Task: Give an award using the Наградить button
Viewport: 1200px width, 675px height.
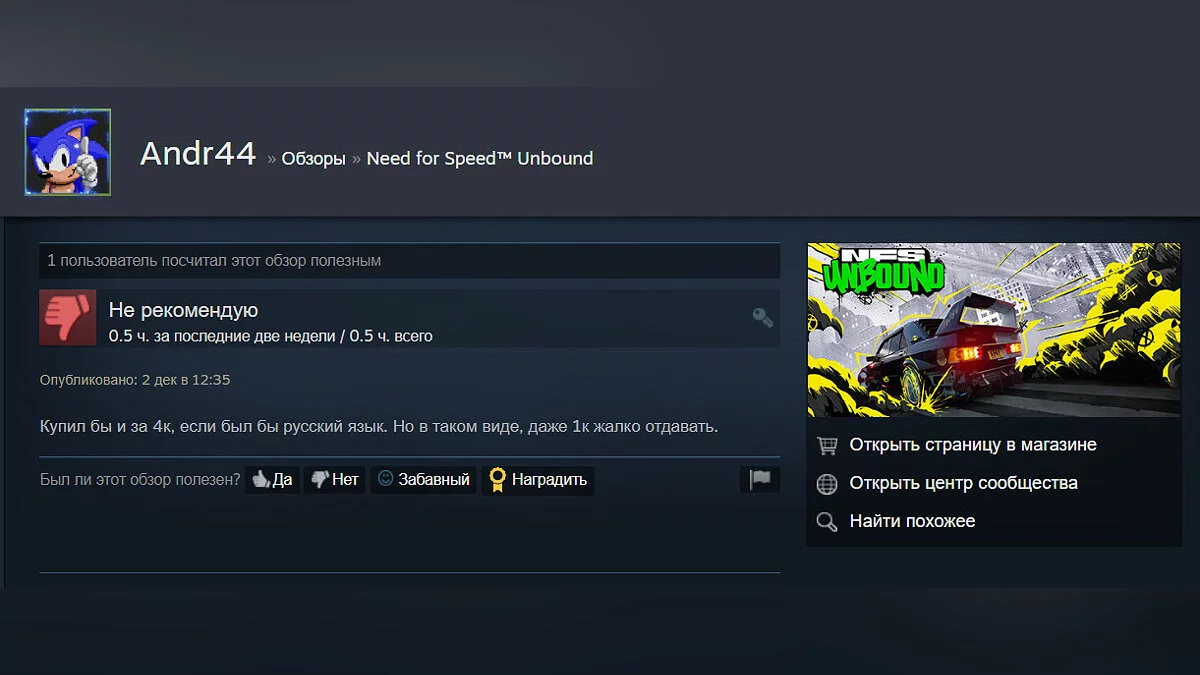Action: click(538, 480)
